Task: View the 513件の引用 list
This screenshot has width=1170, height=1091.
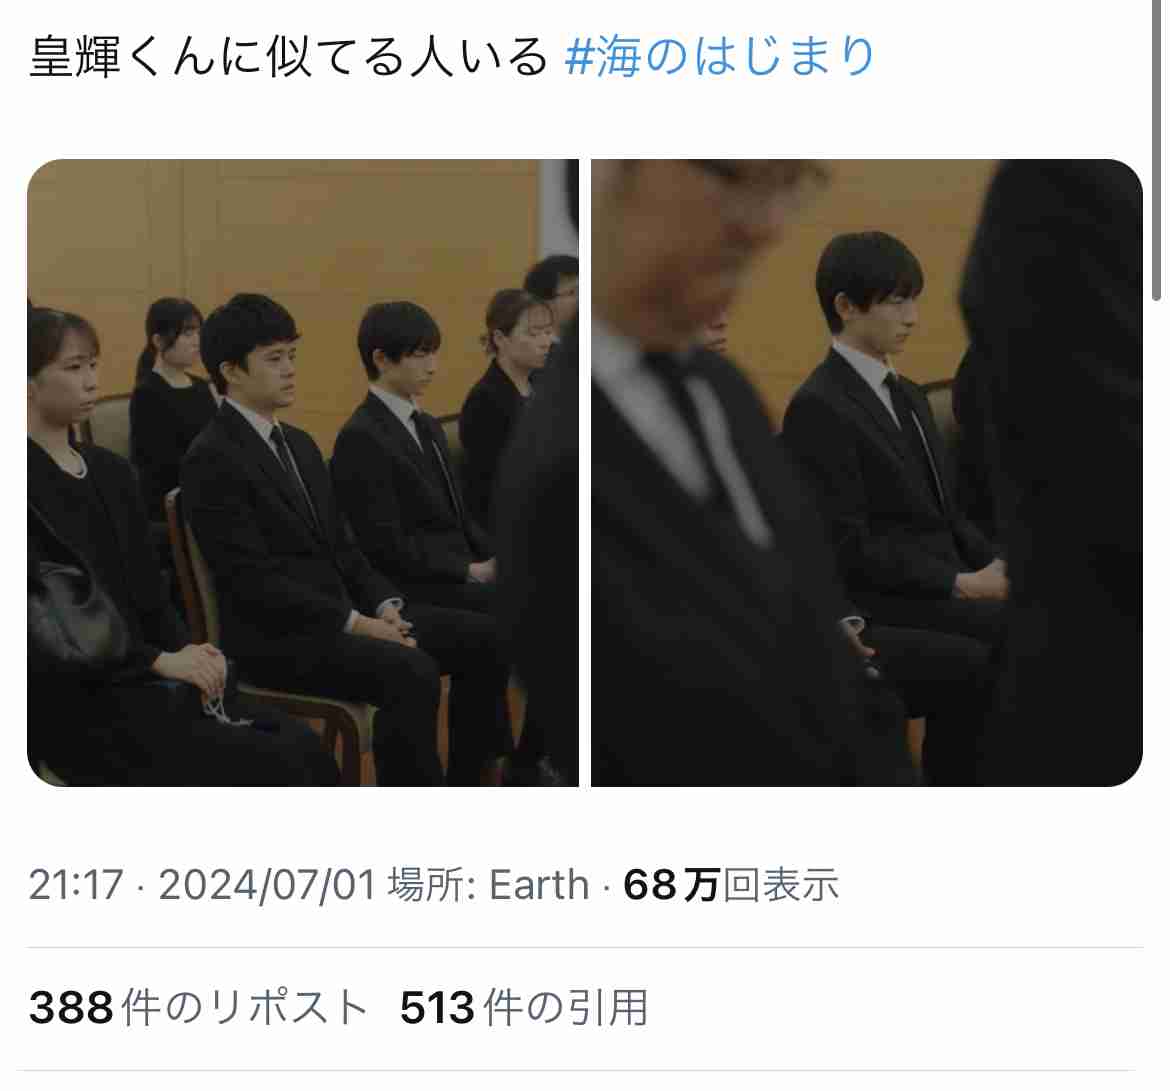Action: [524, 1007]
